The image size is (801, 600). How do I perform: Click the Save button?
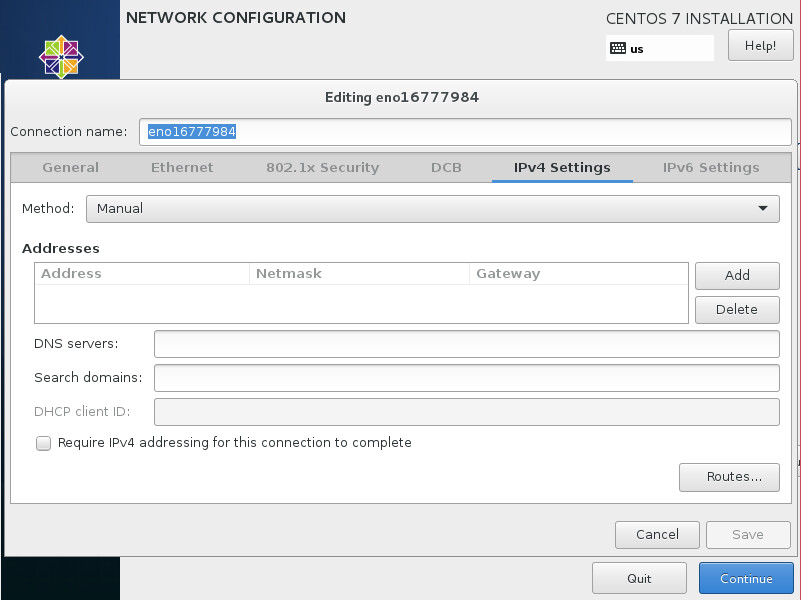tap(748, 535)
